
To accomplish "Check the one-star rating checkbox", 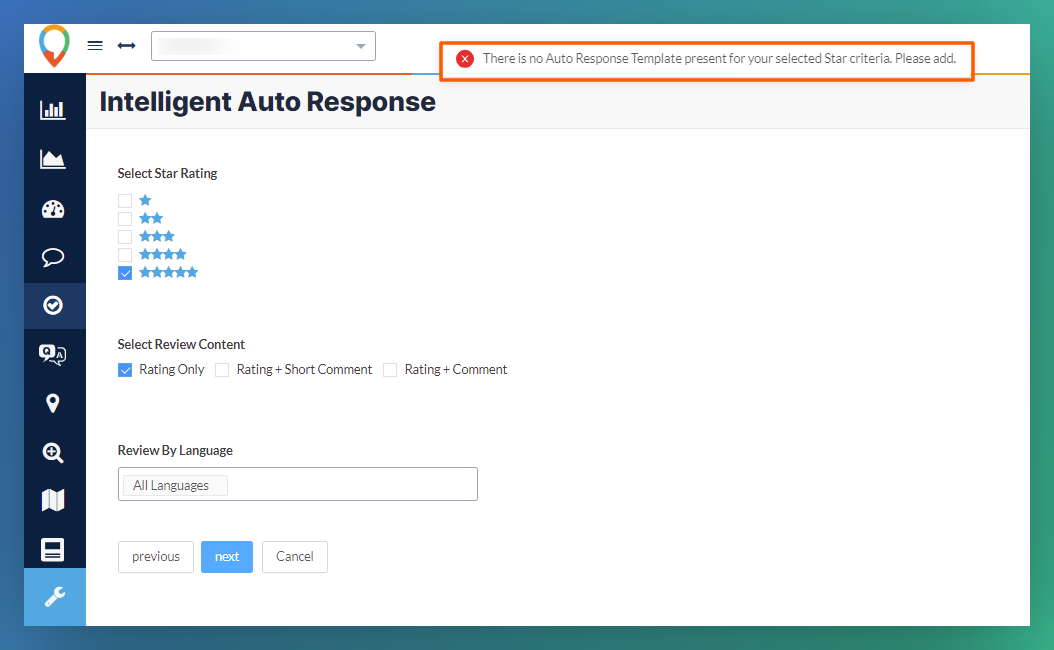I will coord(125,201).
